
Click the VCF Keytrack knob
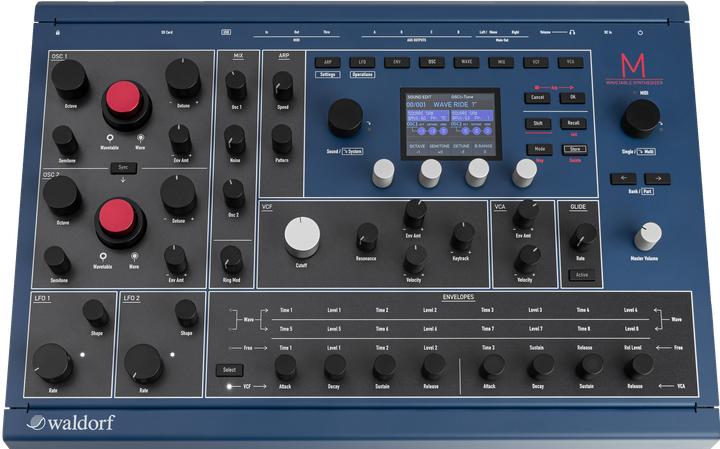(463, 237)
